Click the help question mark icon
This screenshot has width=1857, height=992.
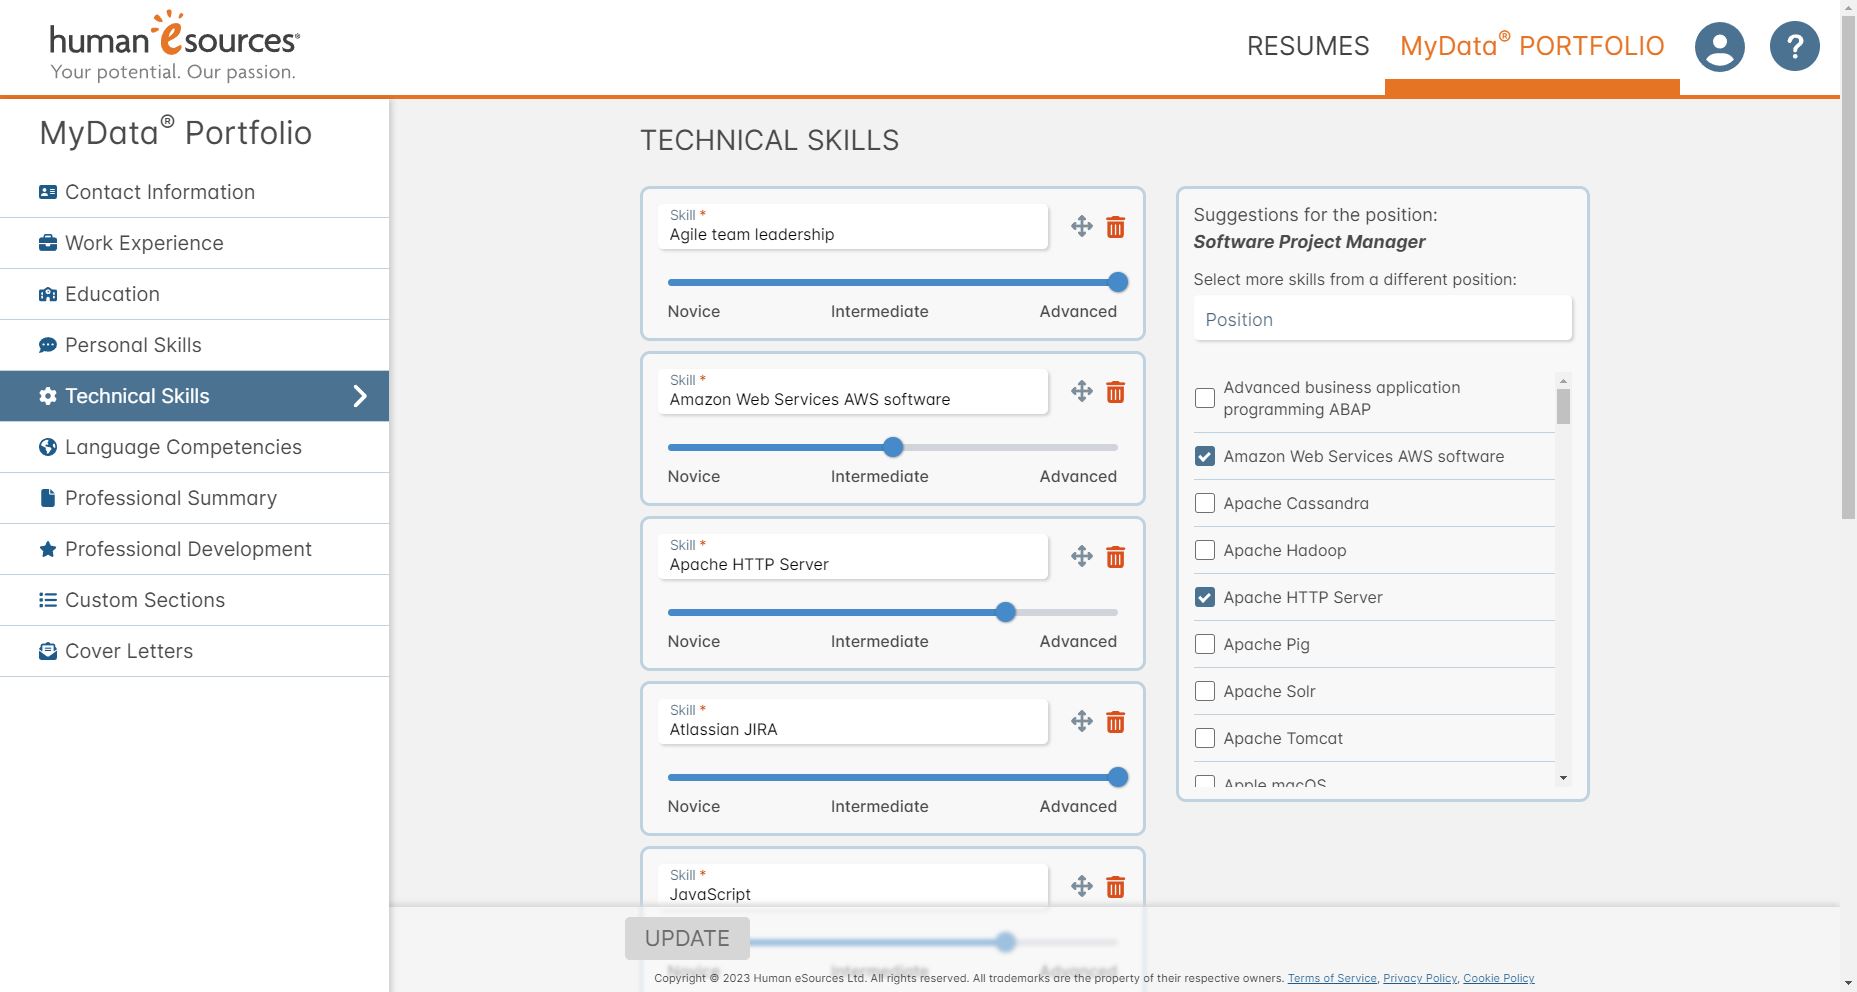[x=1795, y=46]
